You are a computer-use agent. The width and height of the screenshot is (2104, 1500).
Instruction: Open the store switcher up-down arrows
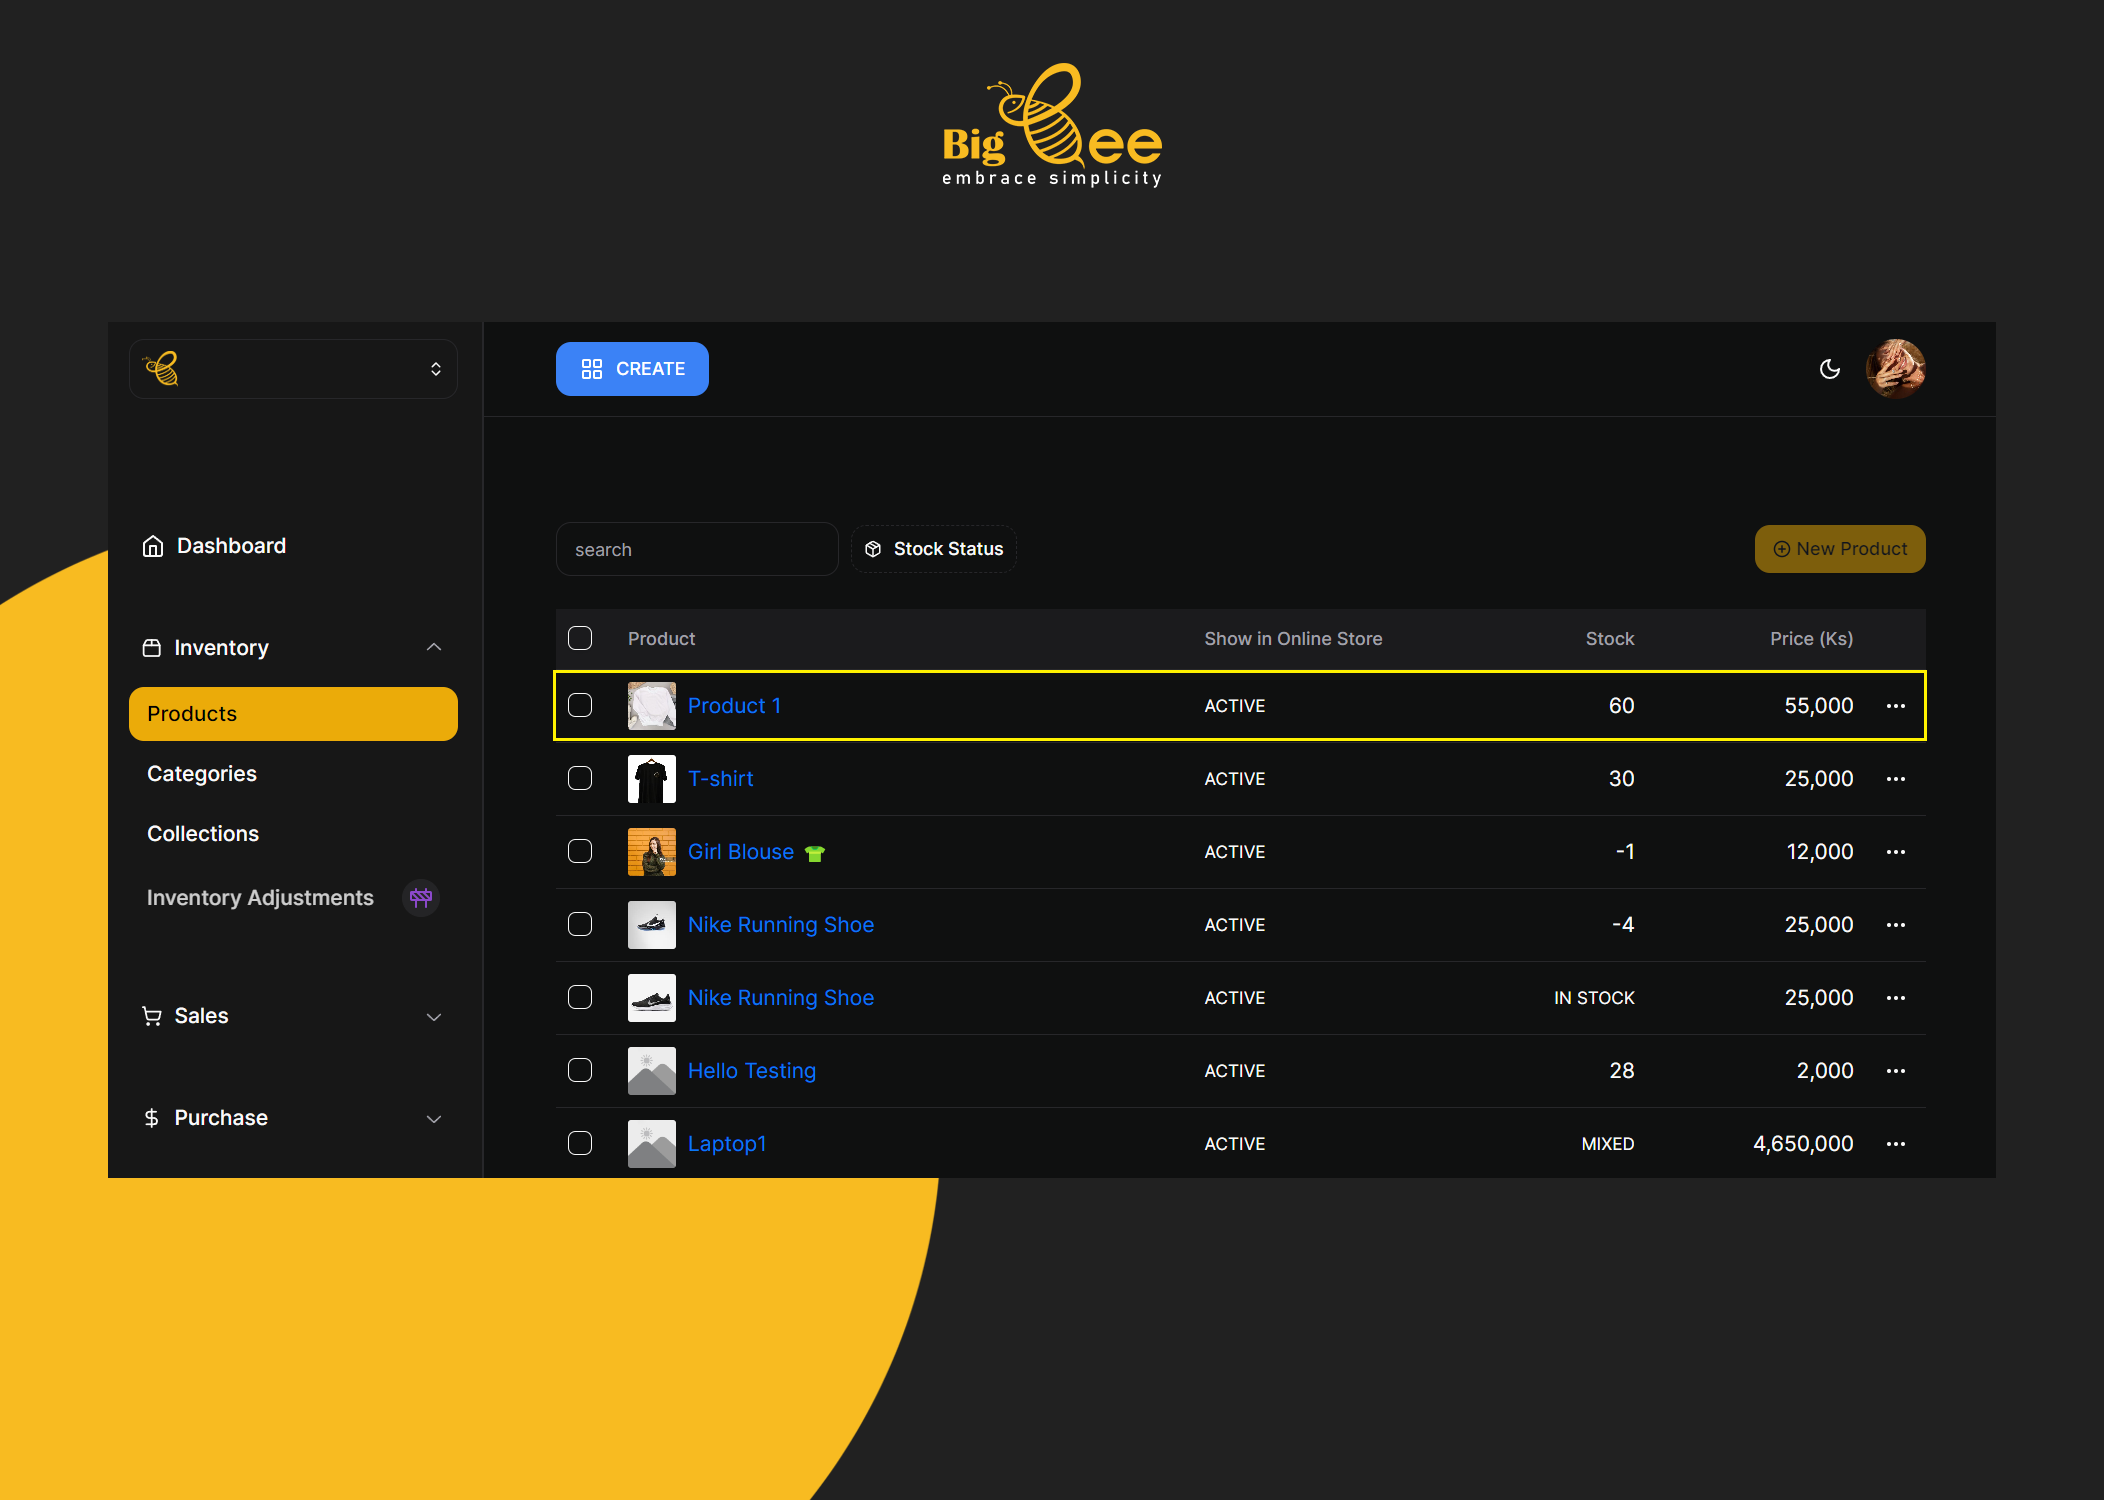click(436, 369)
